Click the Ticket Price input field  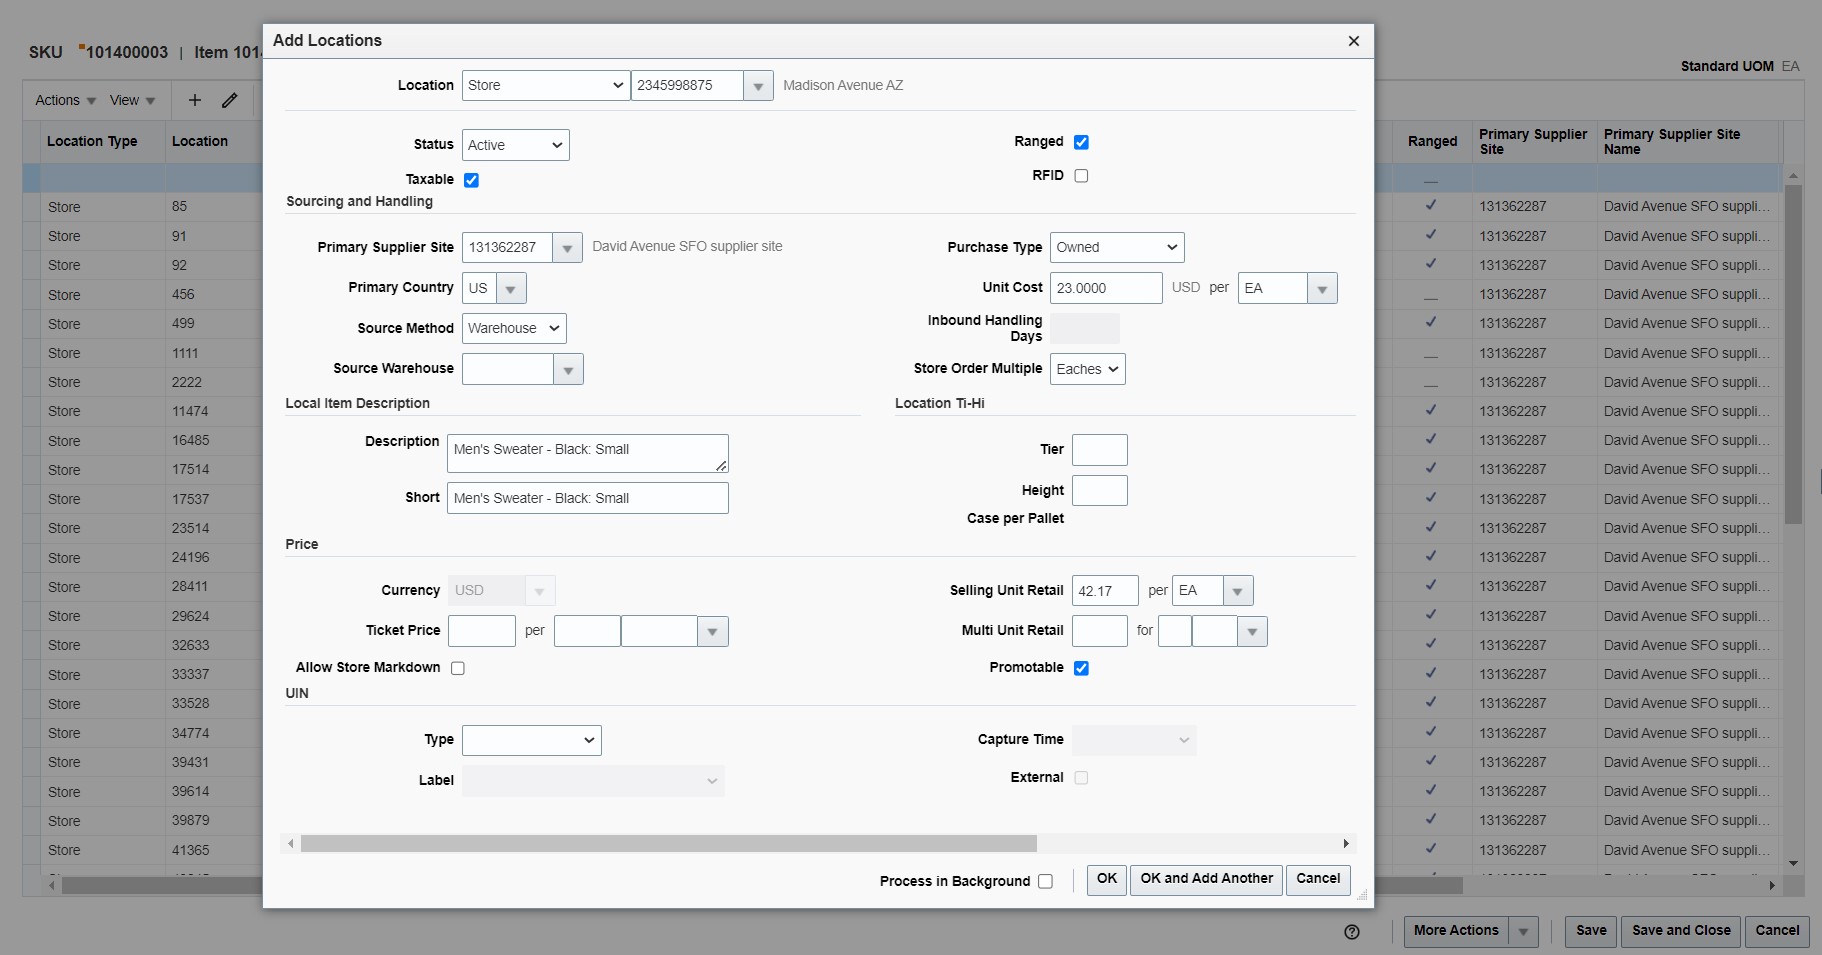(x=482, y=632)
